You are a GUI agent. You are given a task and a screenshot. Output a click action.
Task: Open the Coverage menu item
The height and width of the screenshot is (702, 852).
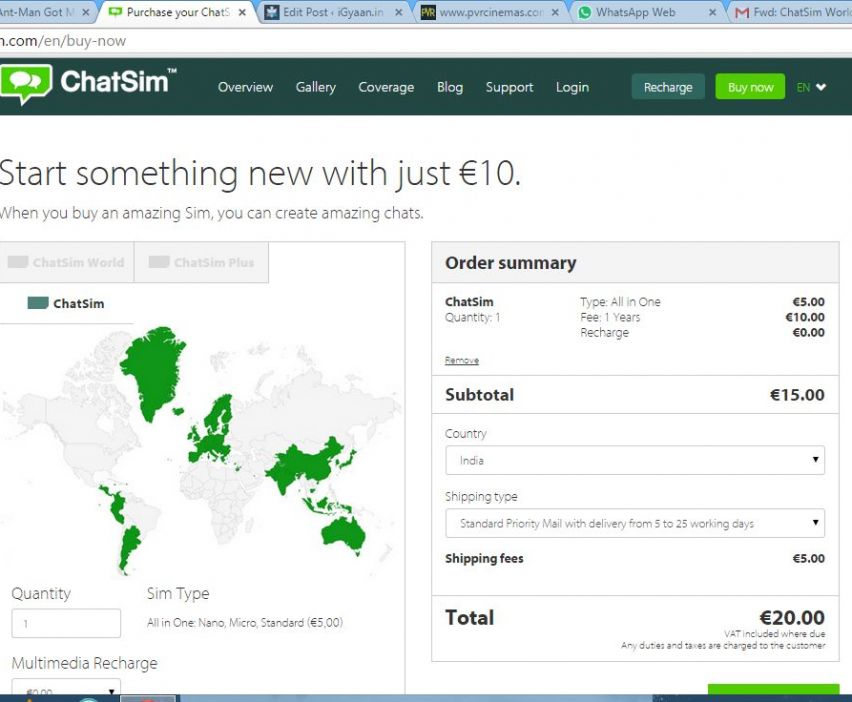pyautogui.click(x=386, y=87)
